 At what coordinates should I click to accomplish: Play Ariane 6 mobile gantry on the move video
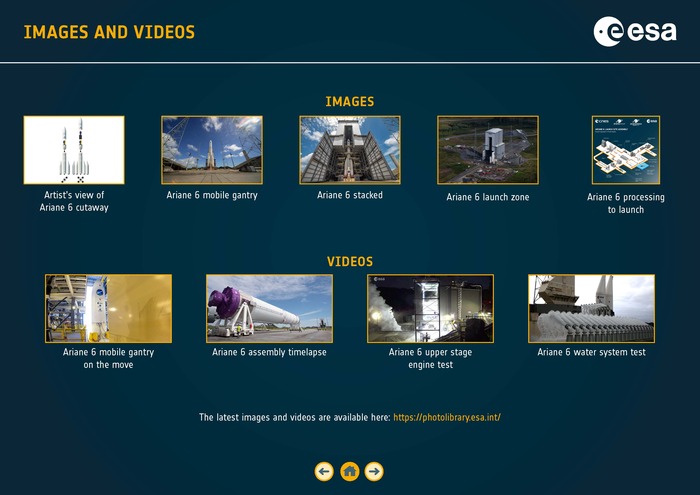tap(108, 308)
